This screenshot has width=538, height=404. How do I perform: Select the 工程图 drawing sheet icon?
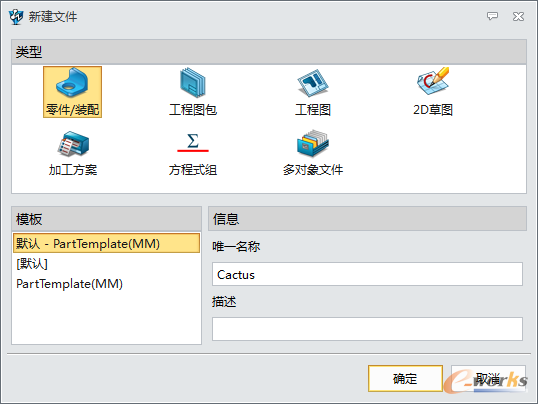[313, 83]
